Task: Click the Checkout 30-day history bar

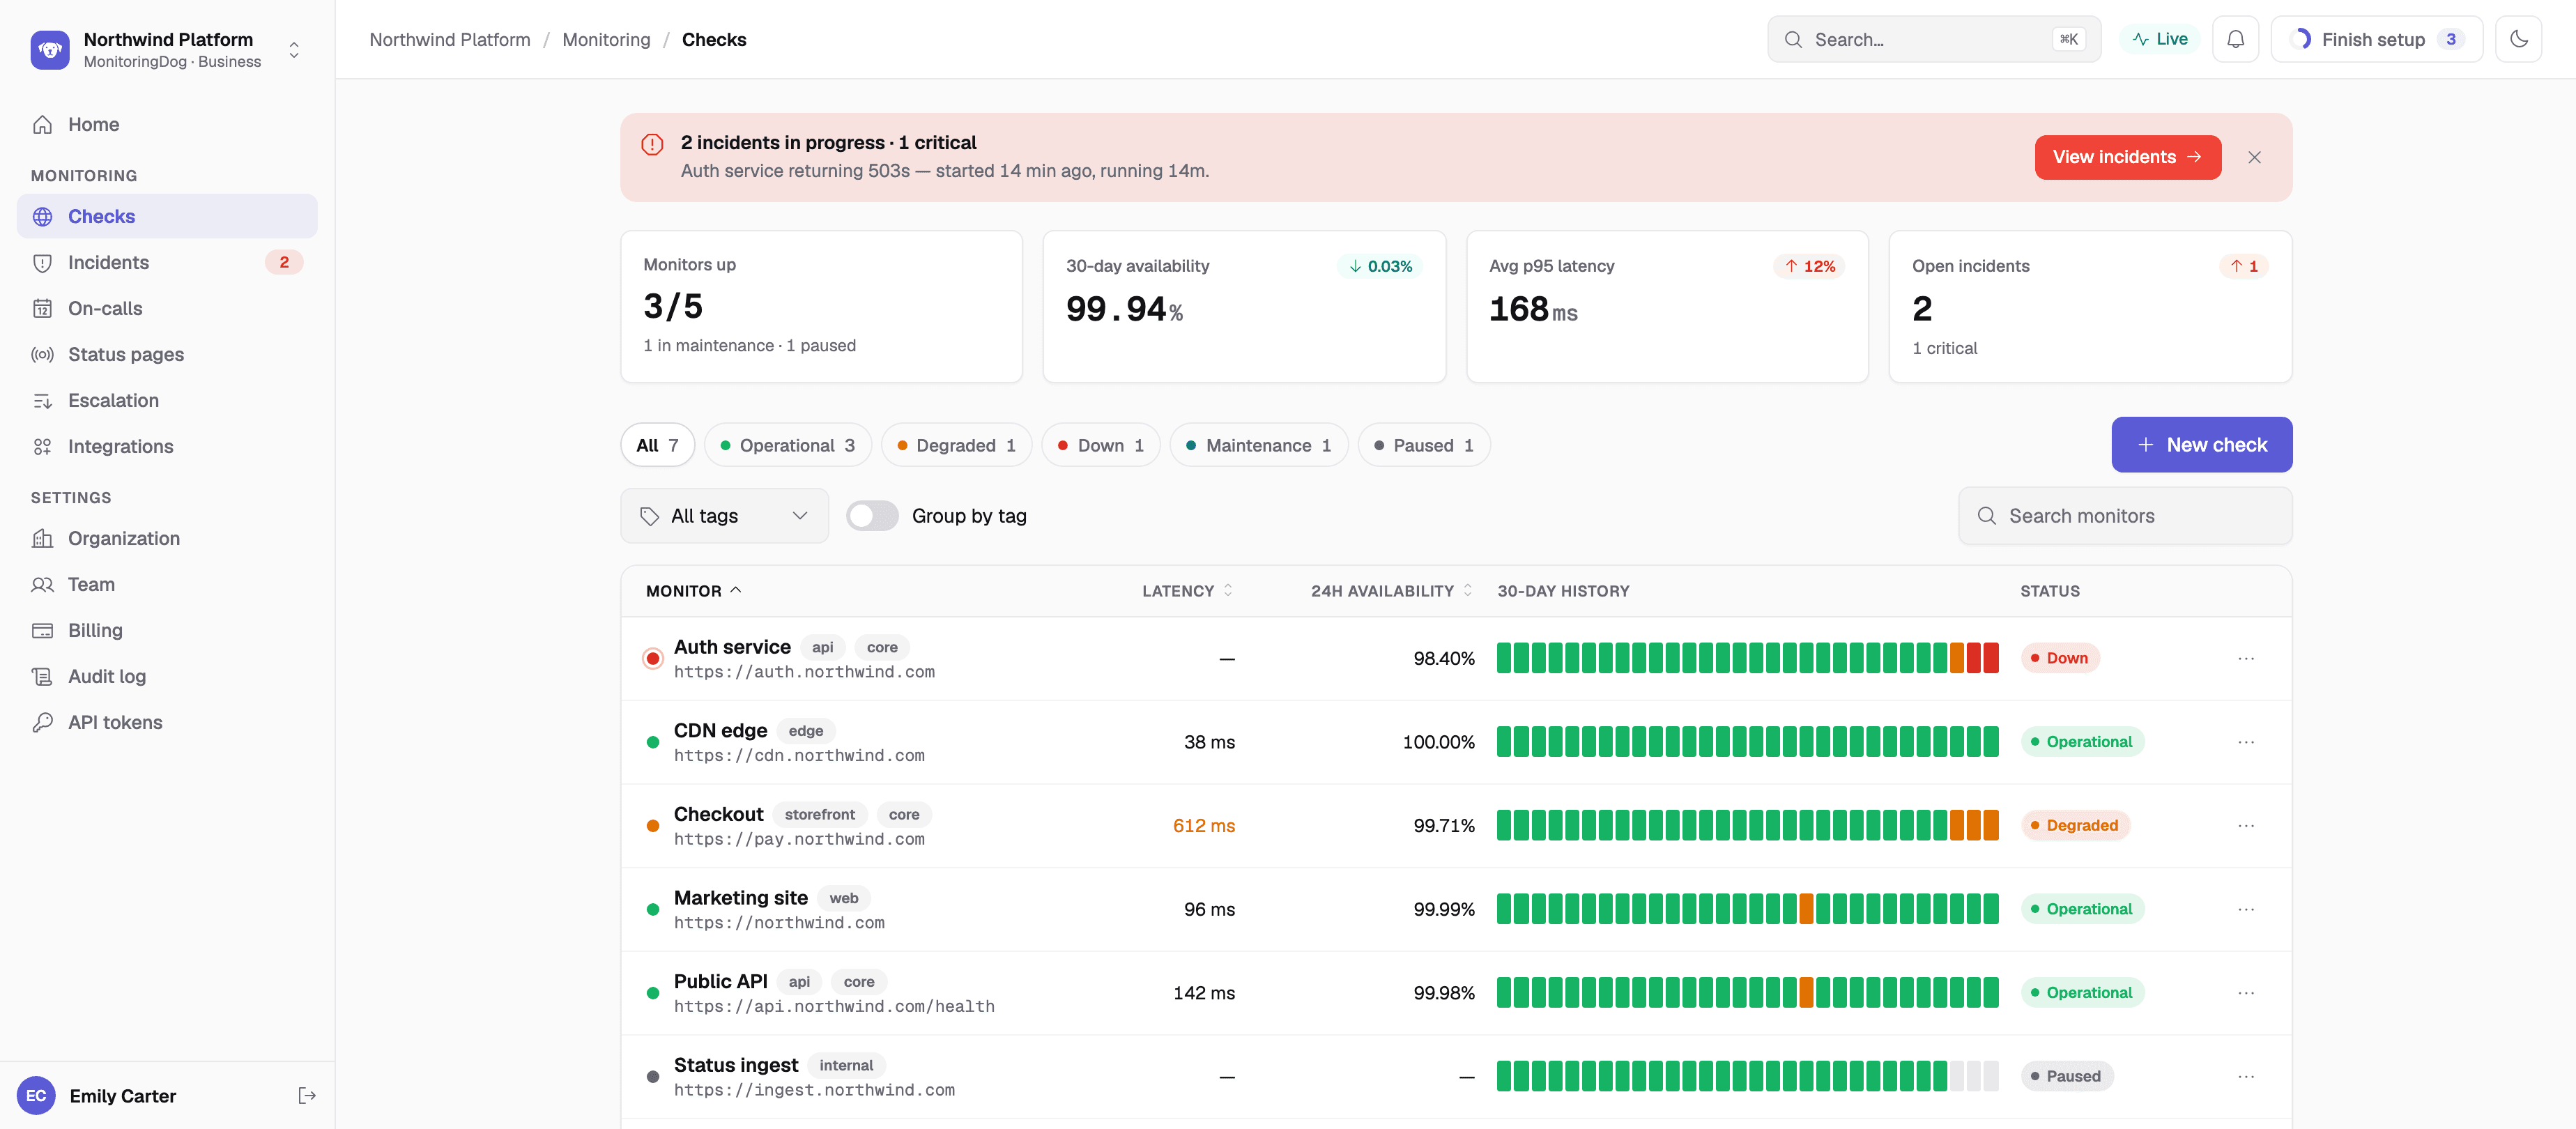Action: click(x=1747, y=826)
